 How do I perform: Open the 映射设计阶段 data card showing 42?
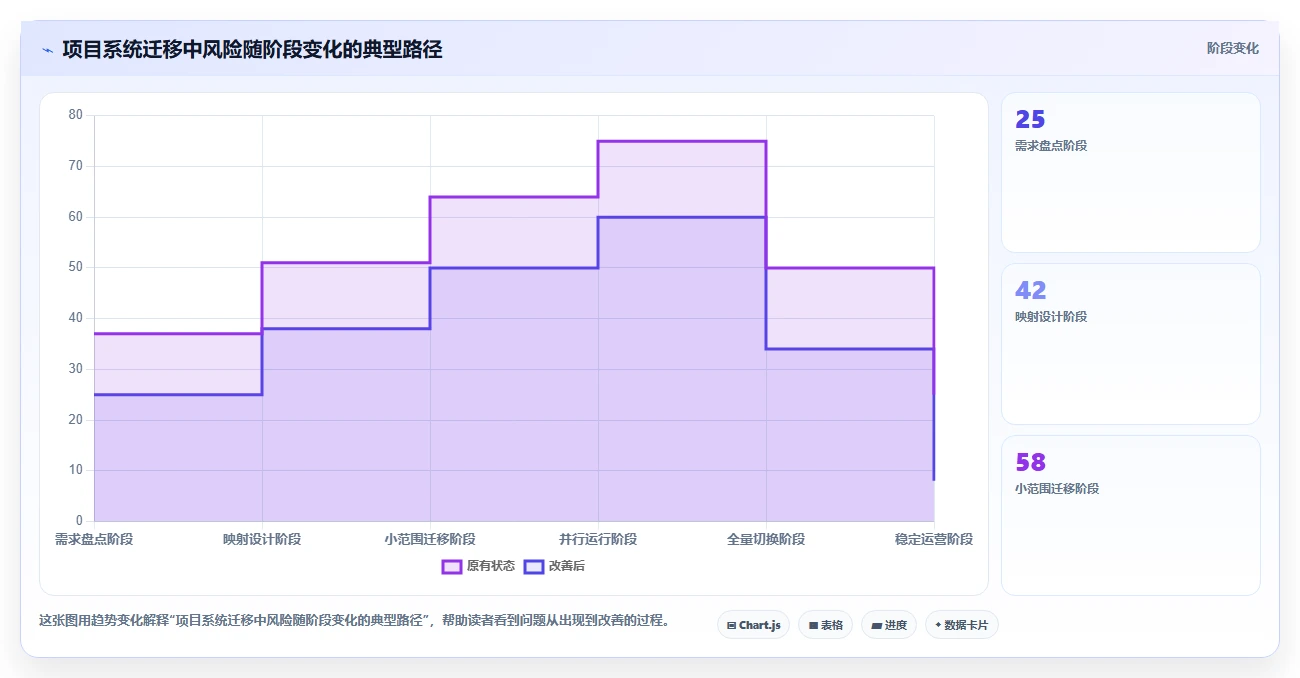pyautogui.click(x=1130, y=344)
